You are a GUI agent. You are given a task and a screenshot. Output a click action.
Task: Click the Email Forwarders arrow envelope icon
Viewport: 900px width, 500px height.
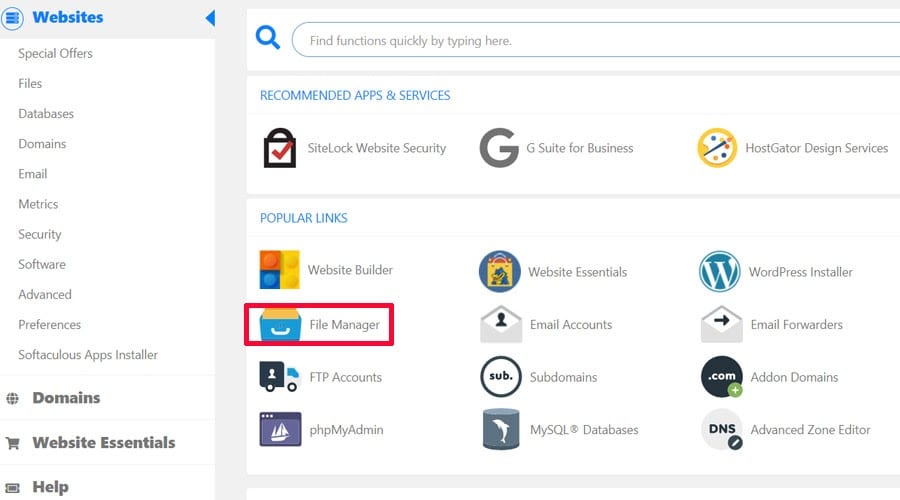pos(721,324)
